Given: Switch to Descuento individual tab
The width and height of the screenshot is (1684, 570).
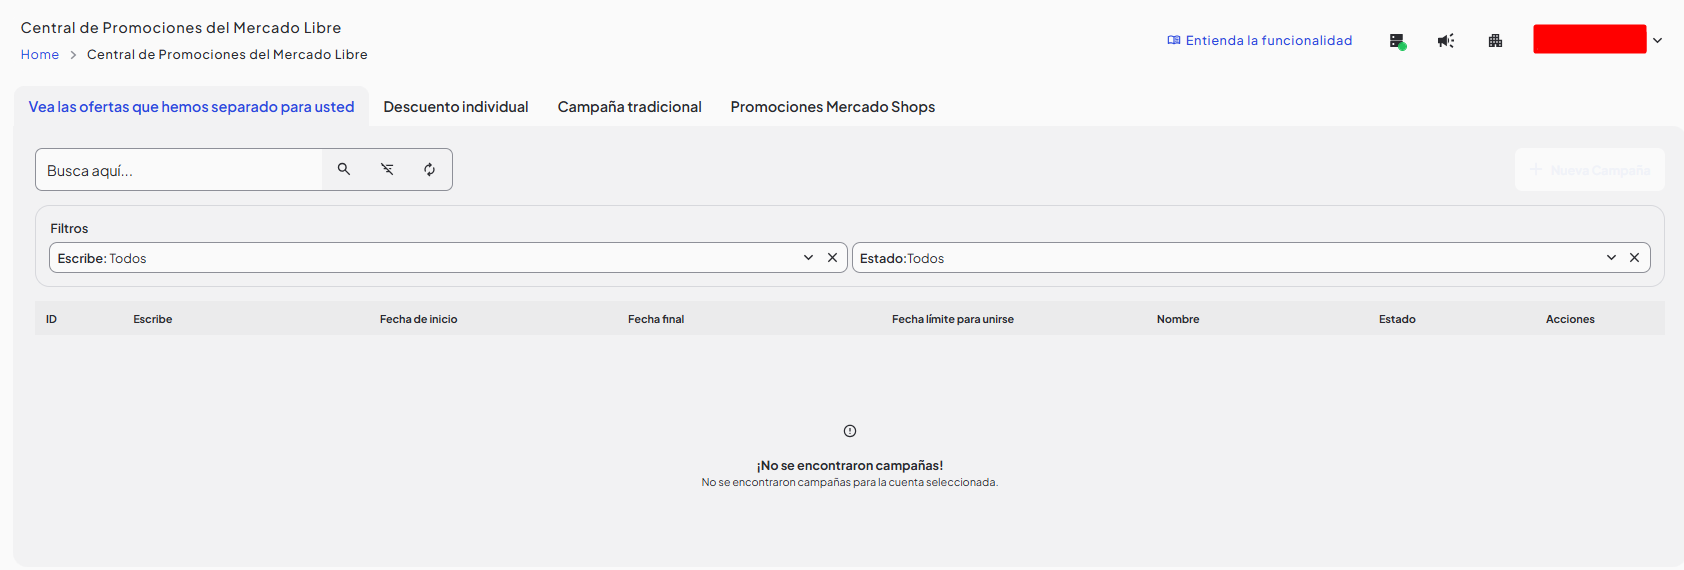Looking at the screenshot, I should coord(456,107).
